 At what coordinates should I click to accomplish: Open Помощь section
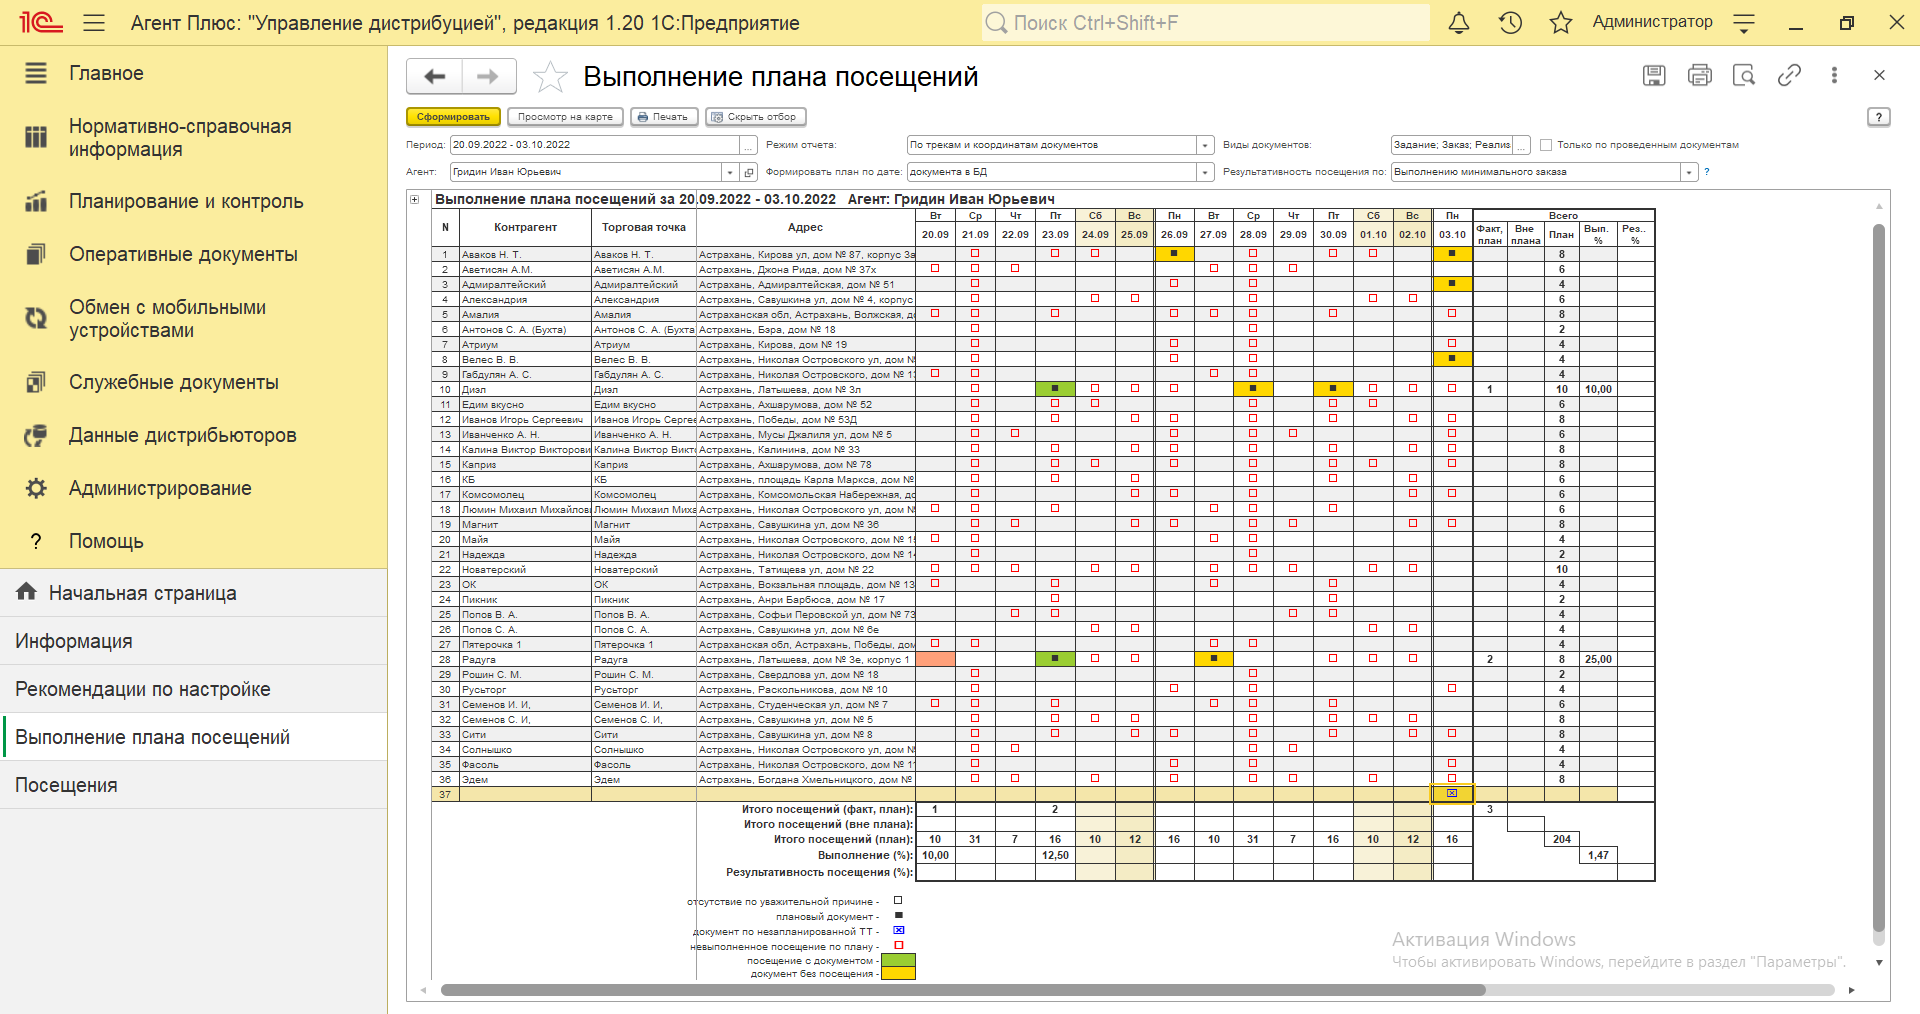pyautogui.click(x=106, y=541)
